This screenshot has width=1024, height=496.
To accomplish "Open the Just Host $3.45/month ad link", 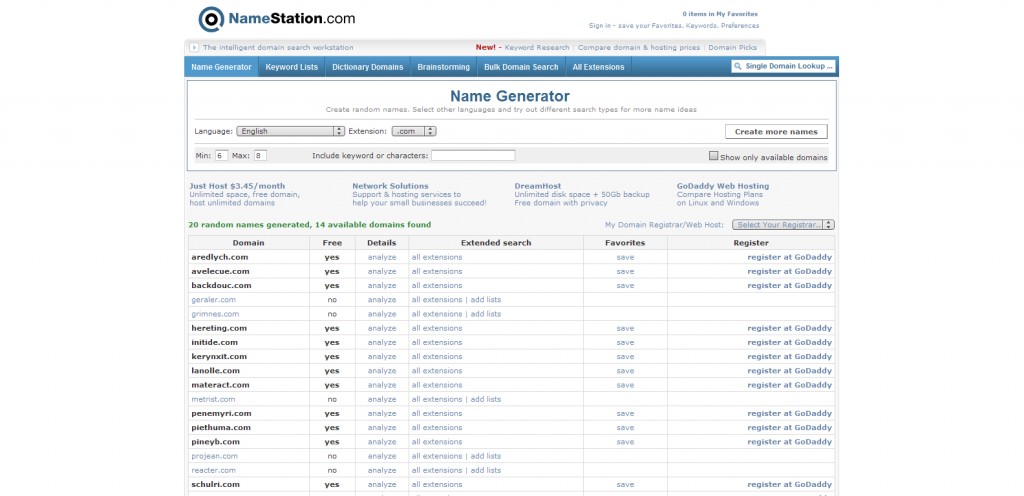I will pyautogui.click(x=237, y=186).
